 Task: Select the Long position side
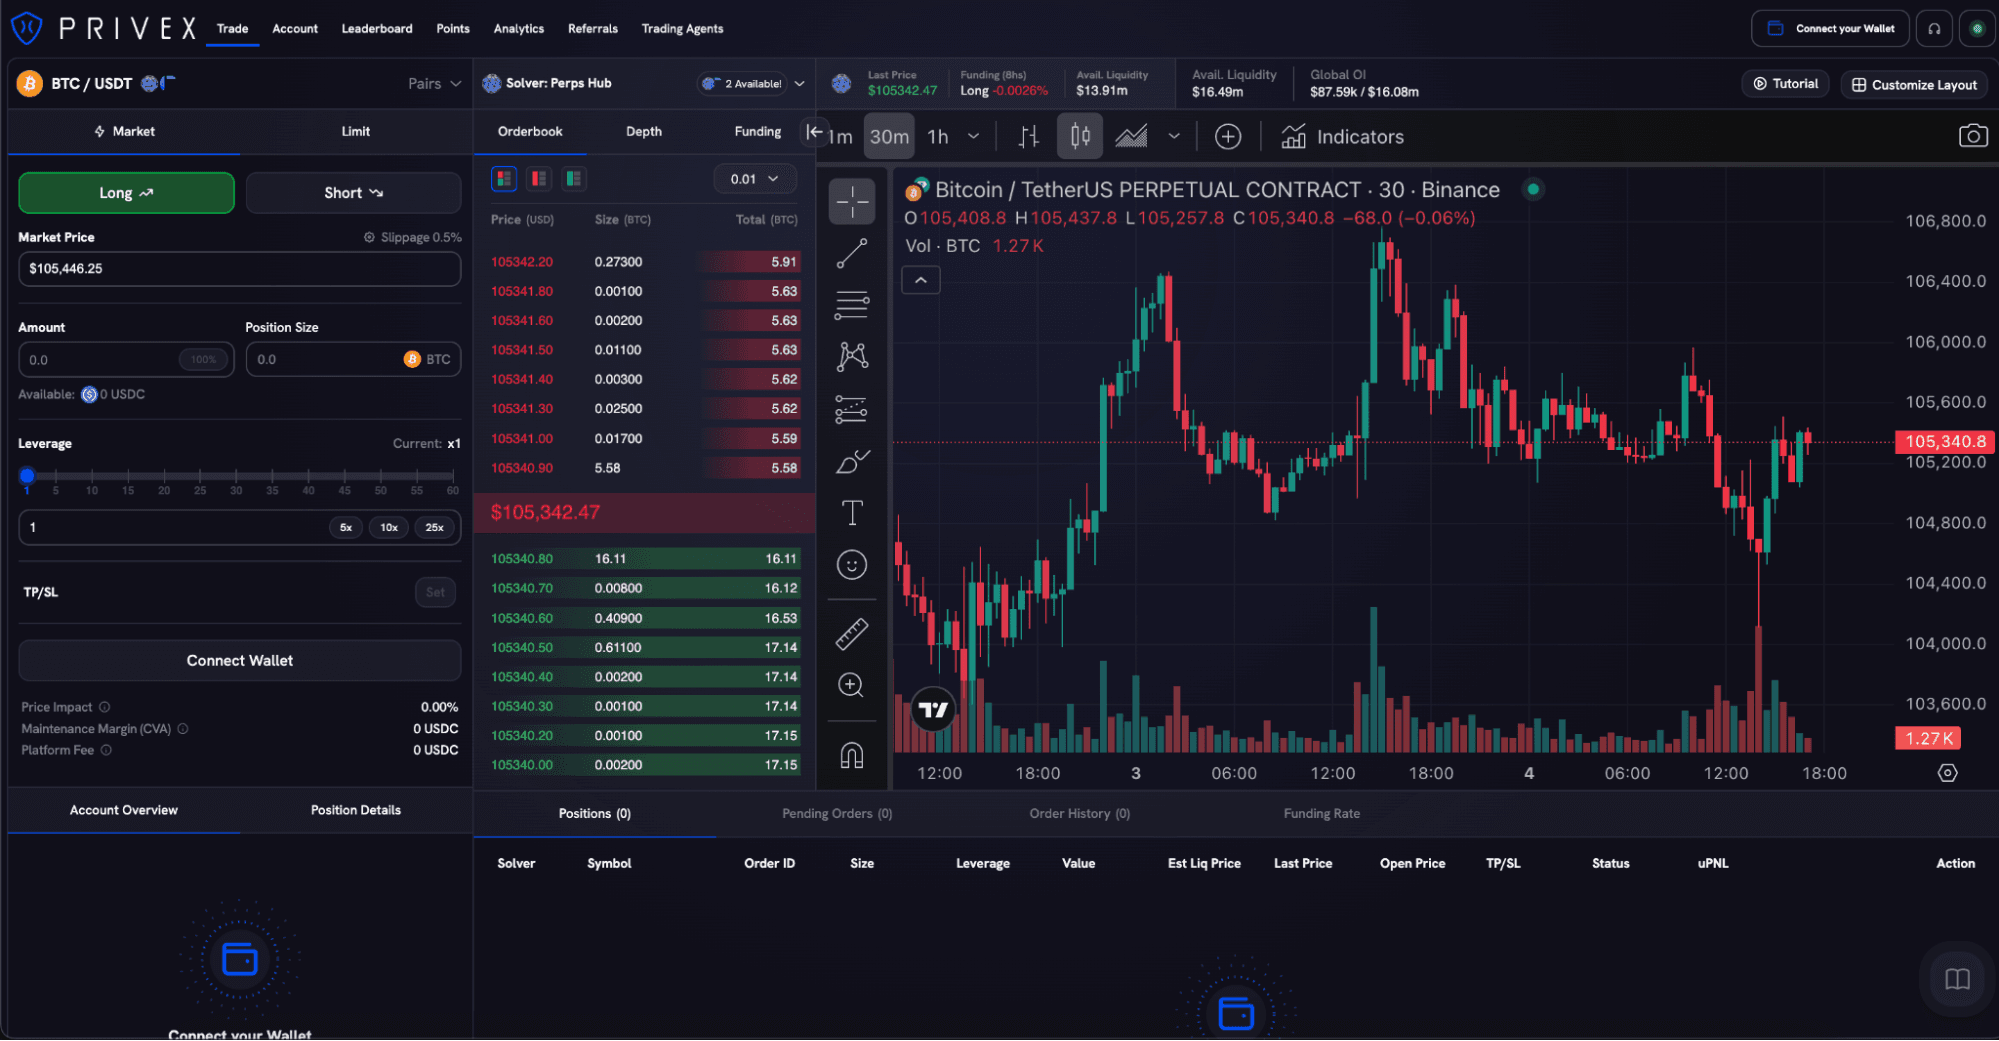[x=126, y=193]
